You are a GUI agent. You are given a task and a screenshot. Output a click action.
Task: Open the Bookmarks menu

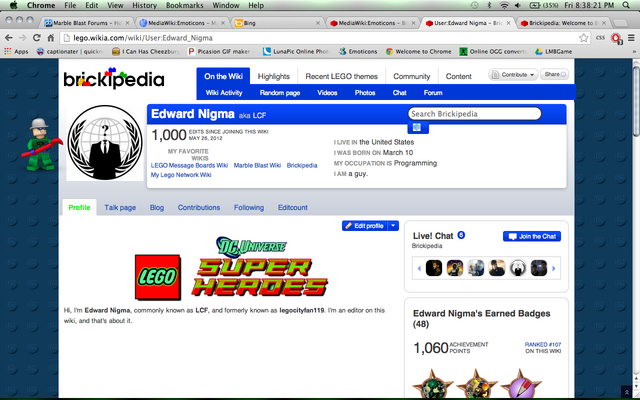pos(184,5)
